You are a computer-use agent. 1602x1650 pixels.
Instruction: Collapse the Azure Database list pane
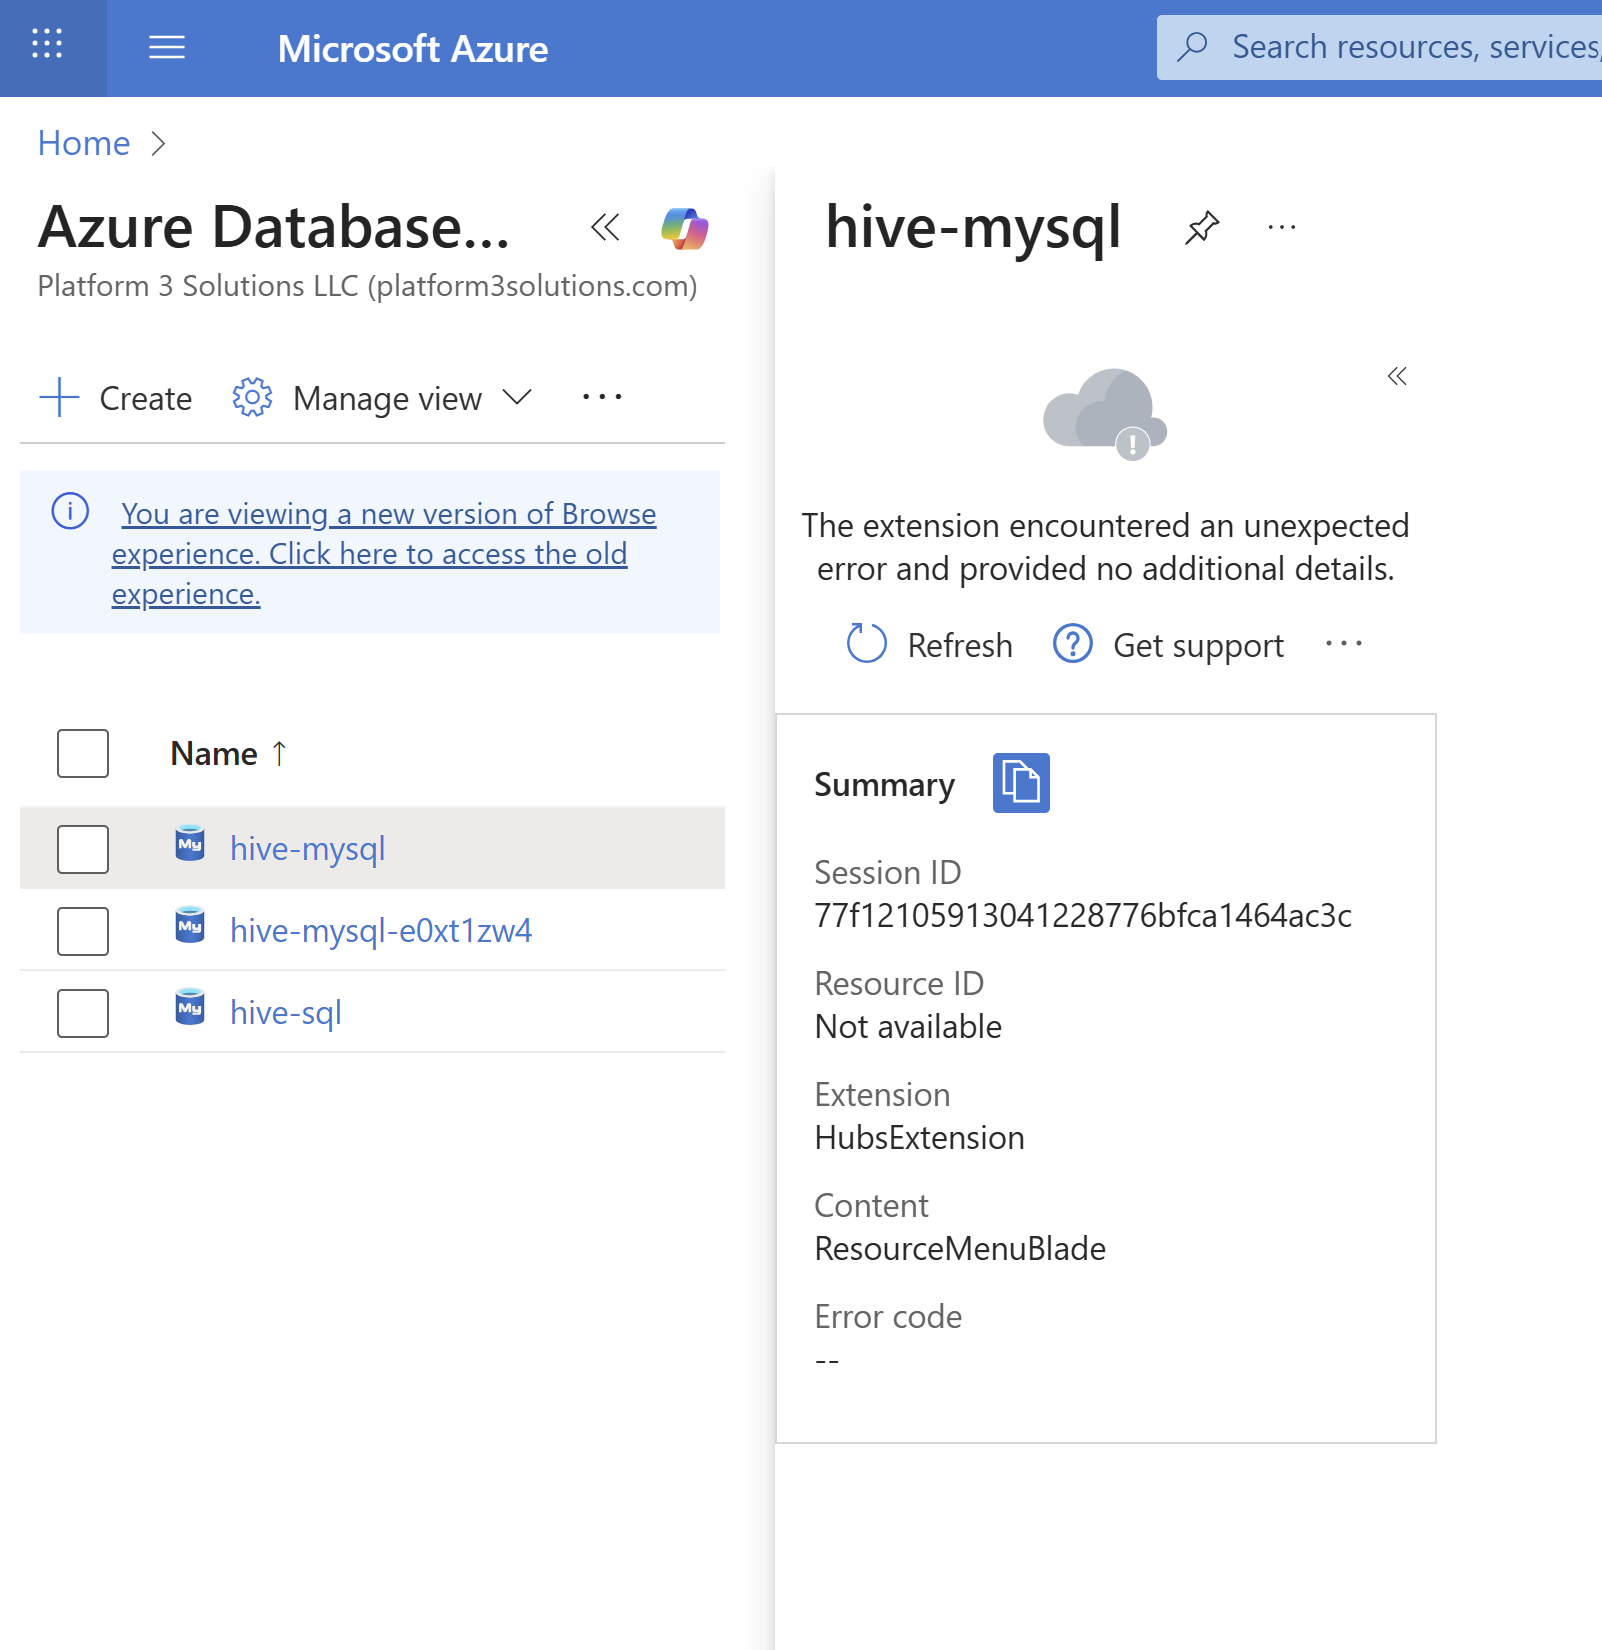click(605, 227)
